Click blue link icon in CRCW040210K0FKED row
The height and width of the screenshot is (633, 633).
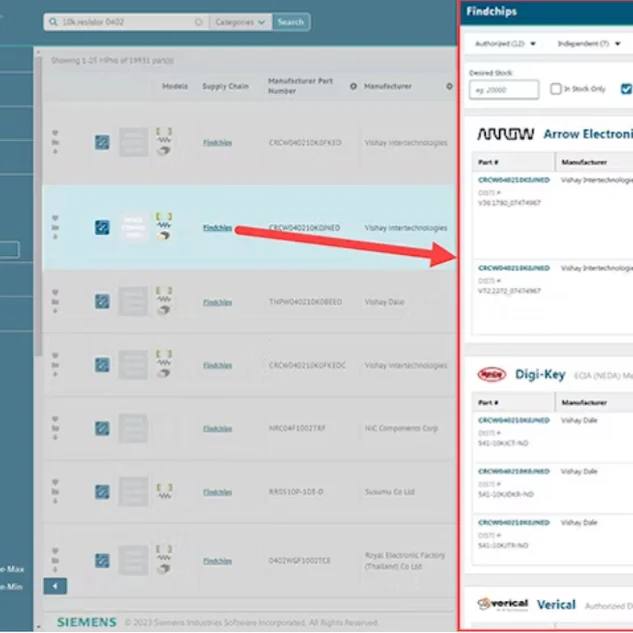point(102,142)
